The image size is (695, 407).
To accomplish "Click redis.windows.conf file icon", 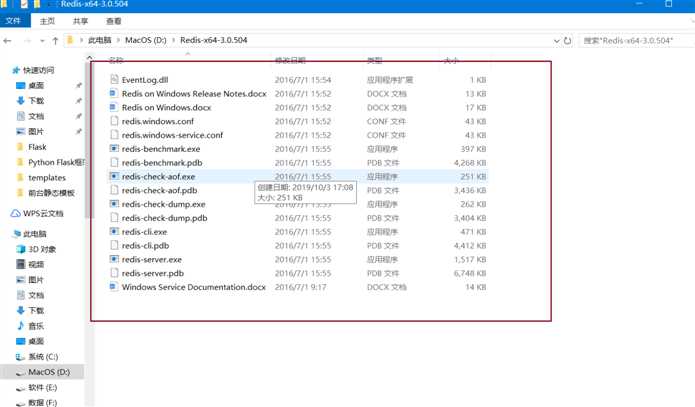I will coord(114,121).
